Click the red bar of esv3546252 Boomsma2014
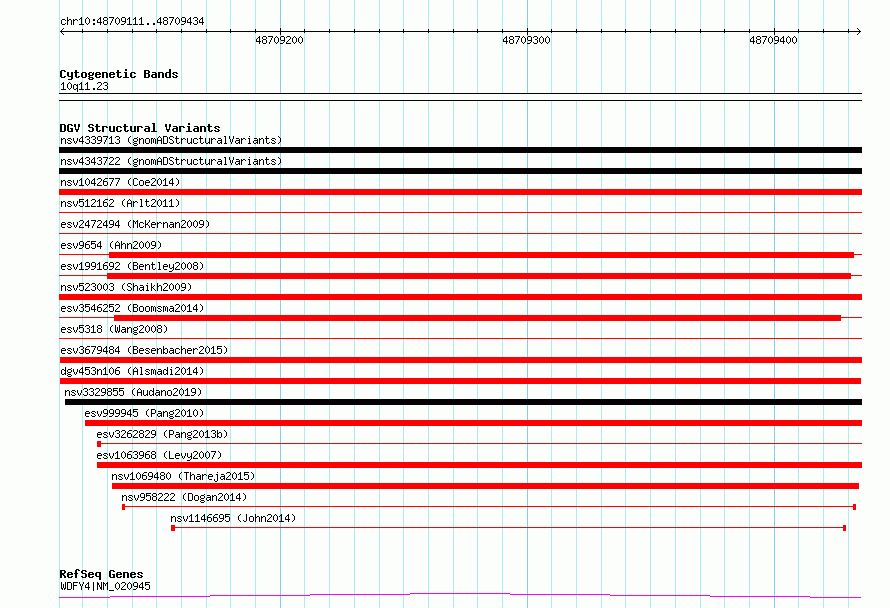 point(477,318)
